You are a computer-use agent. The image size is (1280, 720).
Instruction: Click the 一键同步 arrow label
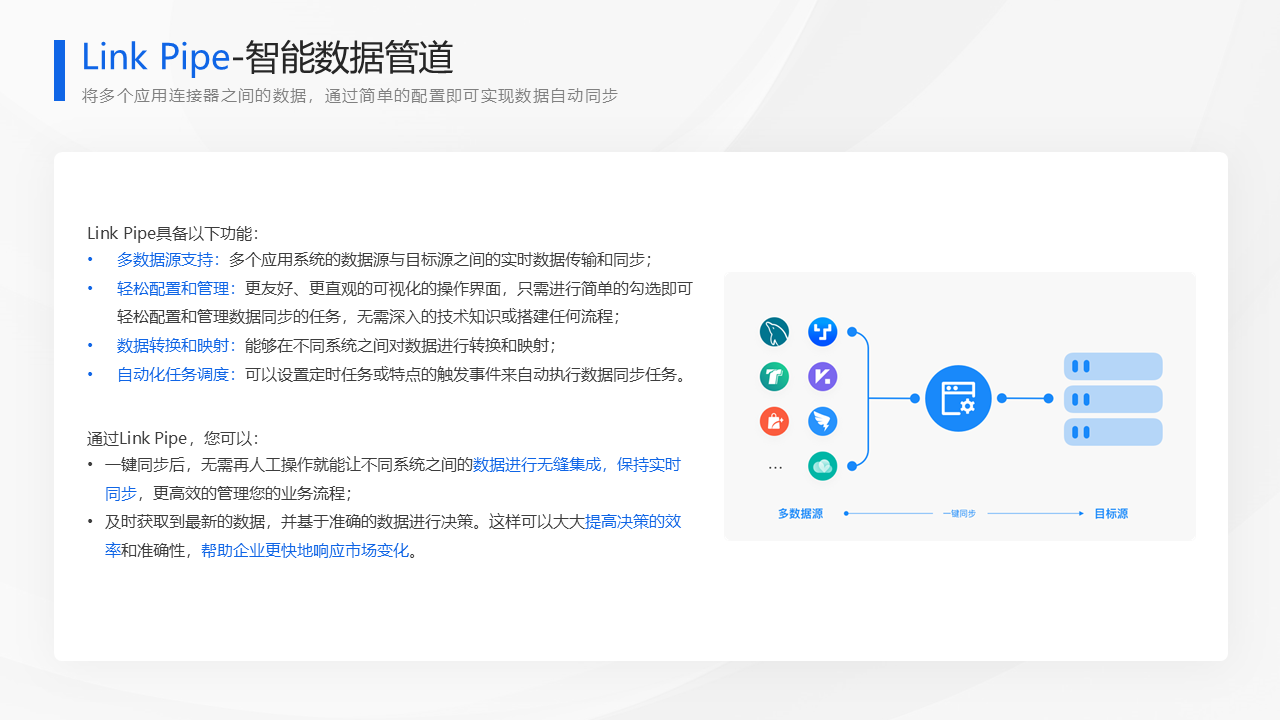tap(959, 513)
